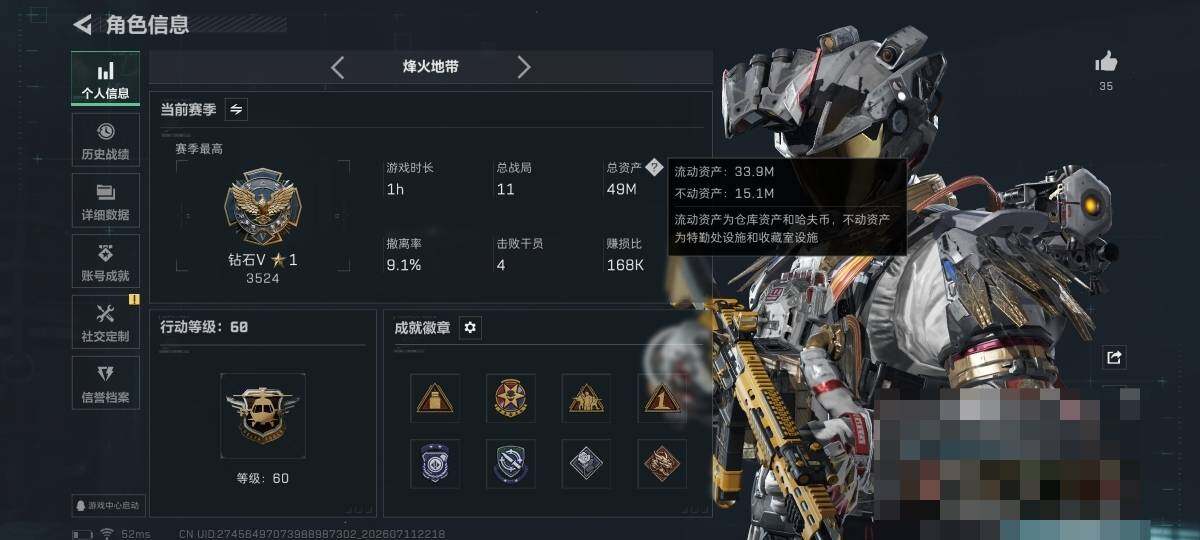Switch to previous mode with left chevron
The width and height of the screenshot is (1200, 540).
tap(337, 67)
